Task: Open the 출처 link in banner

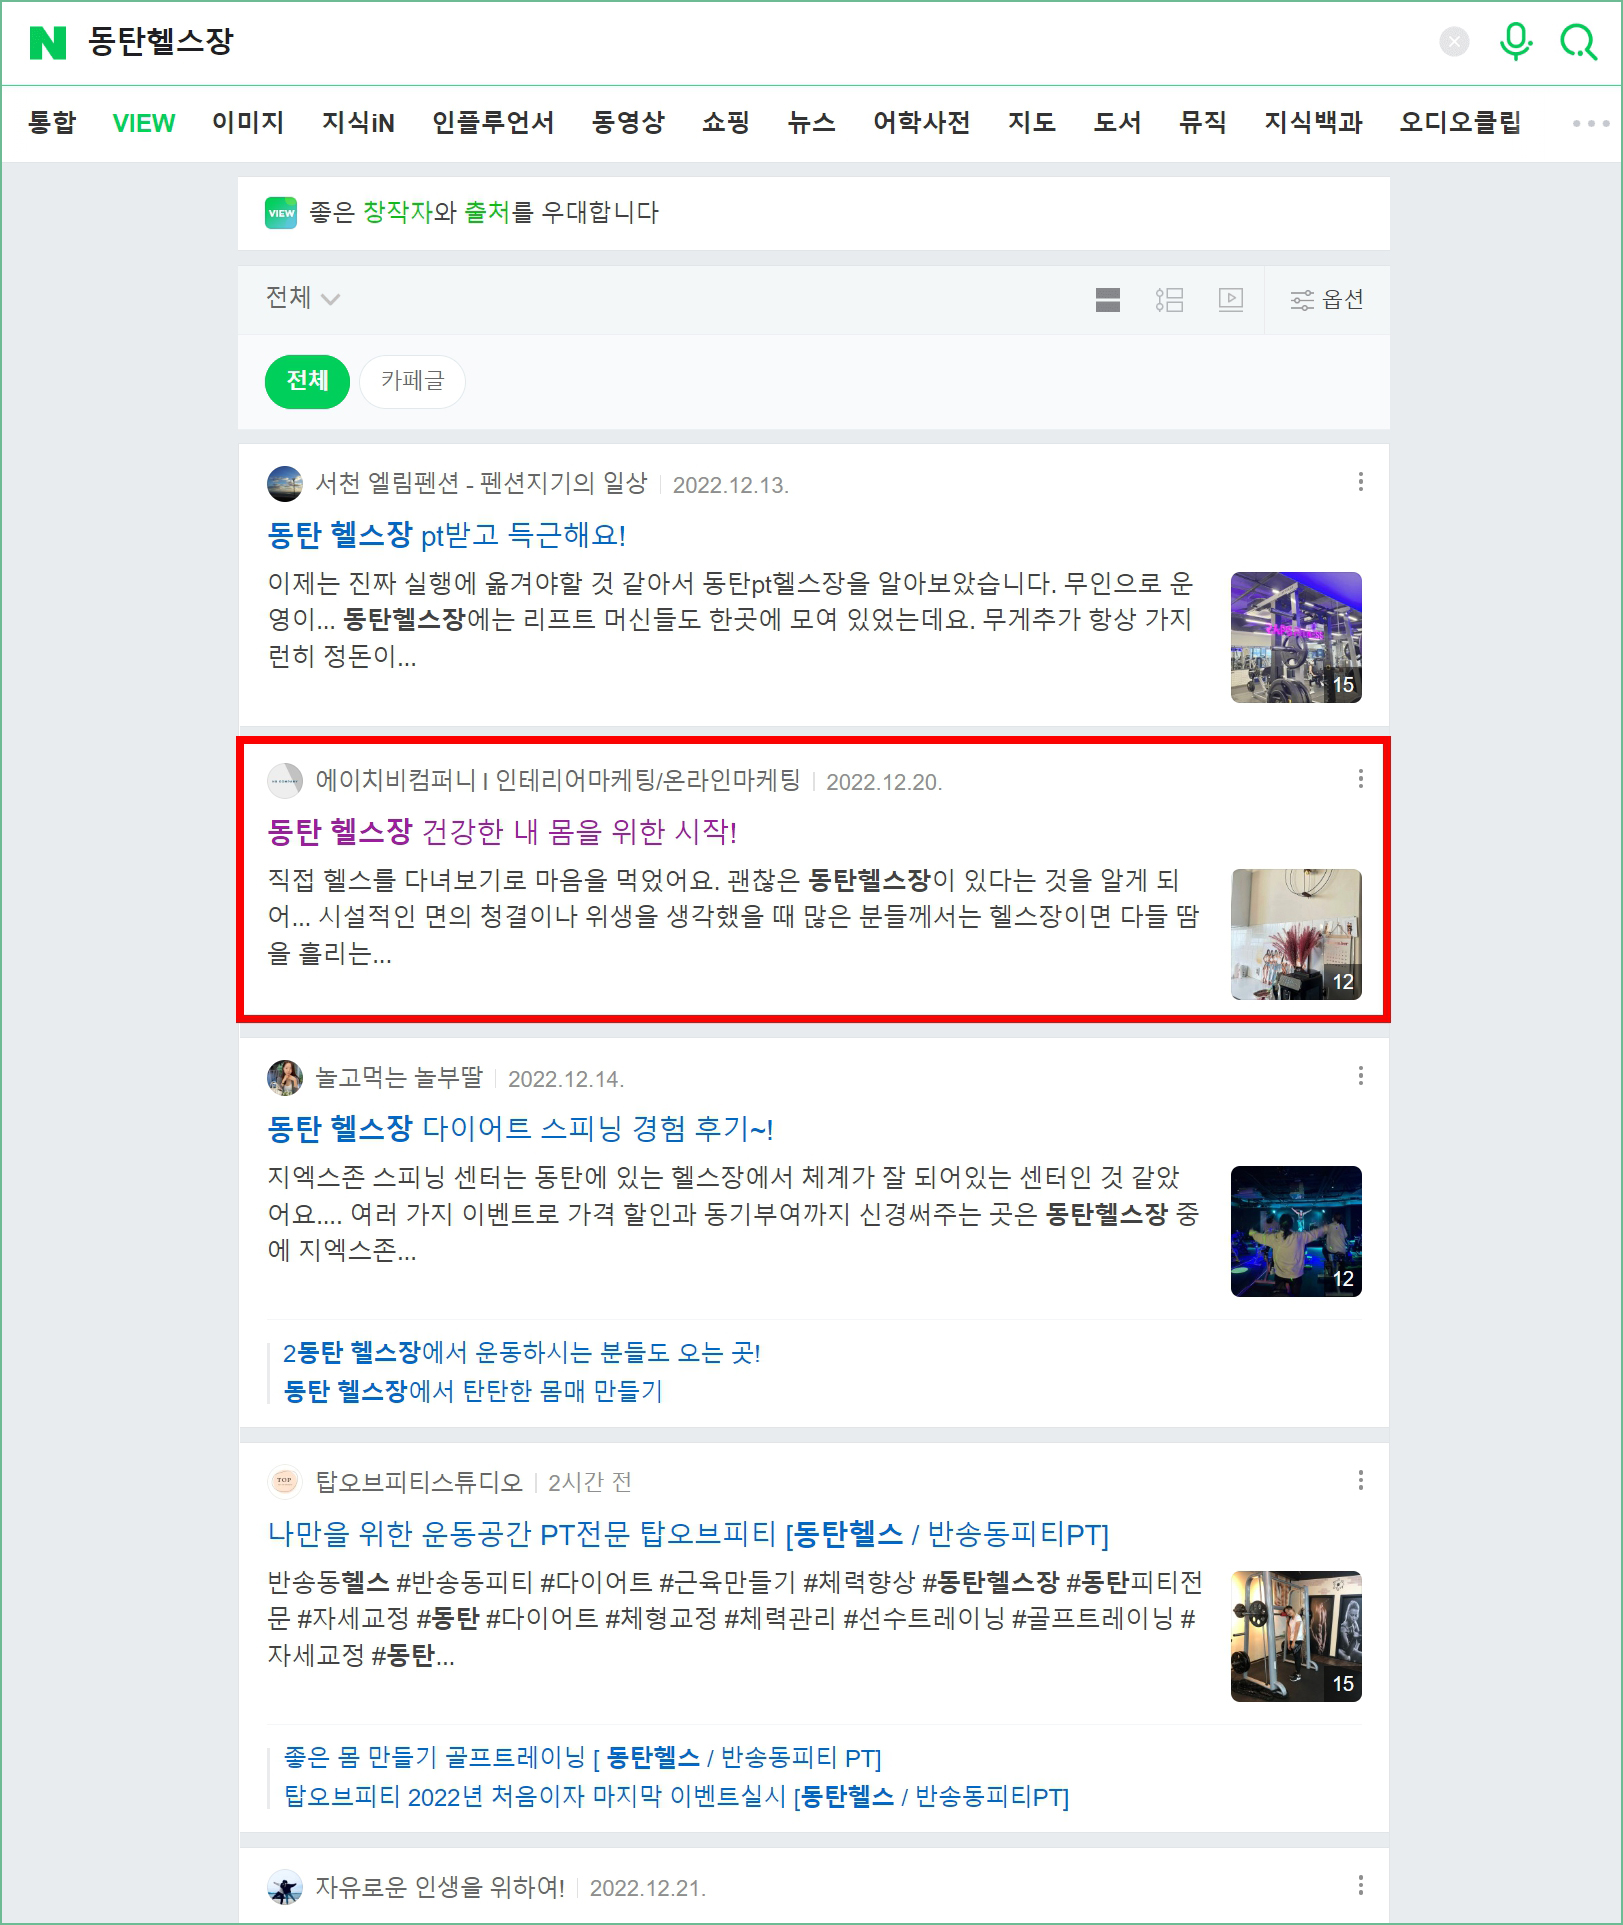Action: 487,212
